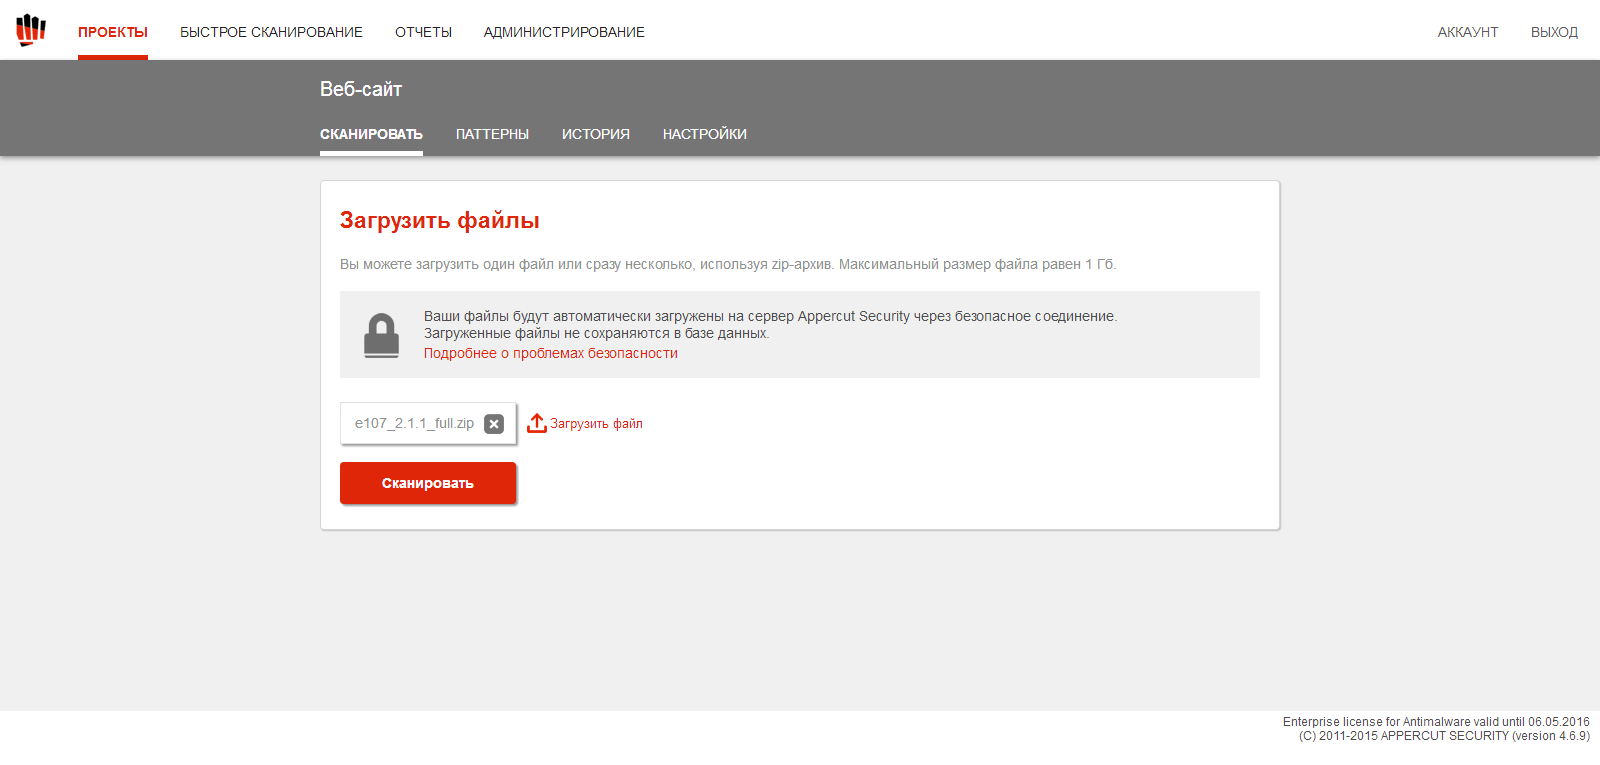
Task: Click the maximum file size description text
Action: coord(728,264)
